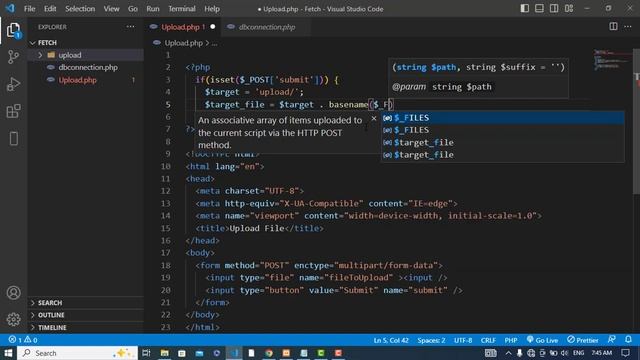
Task: Click the device icon below Extensions
Action: click(x=13, y=139)
